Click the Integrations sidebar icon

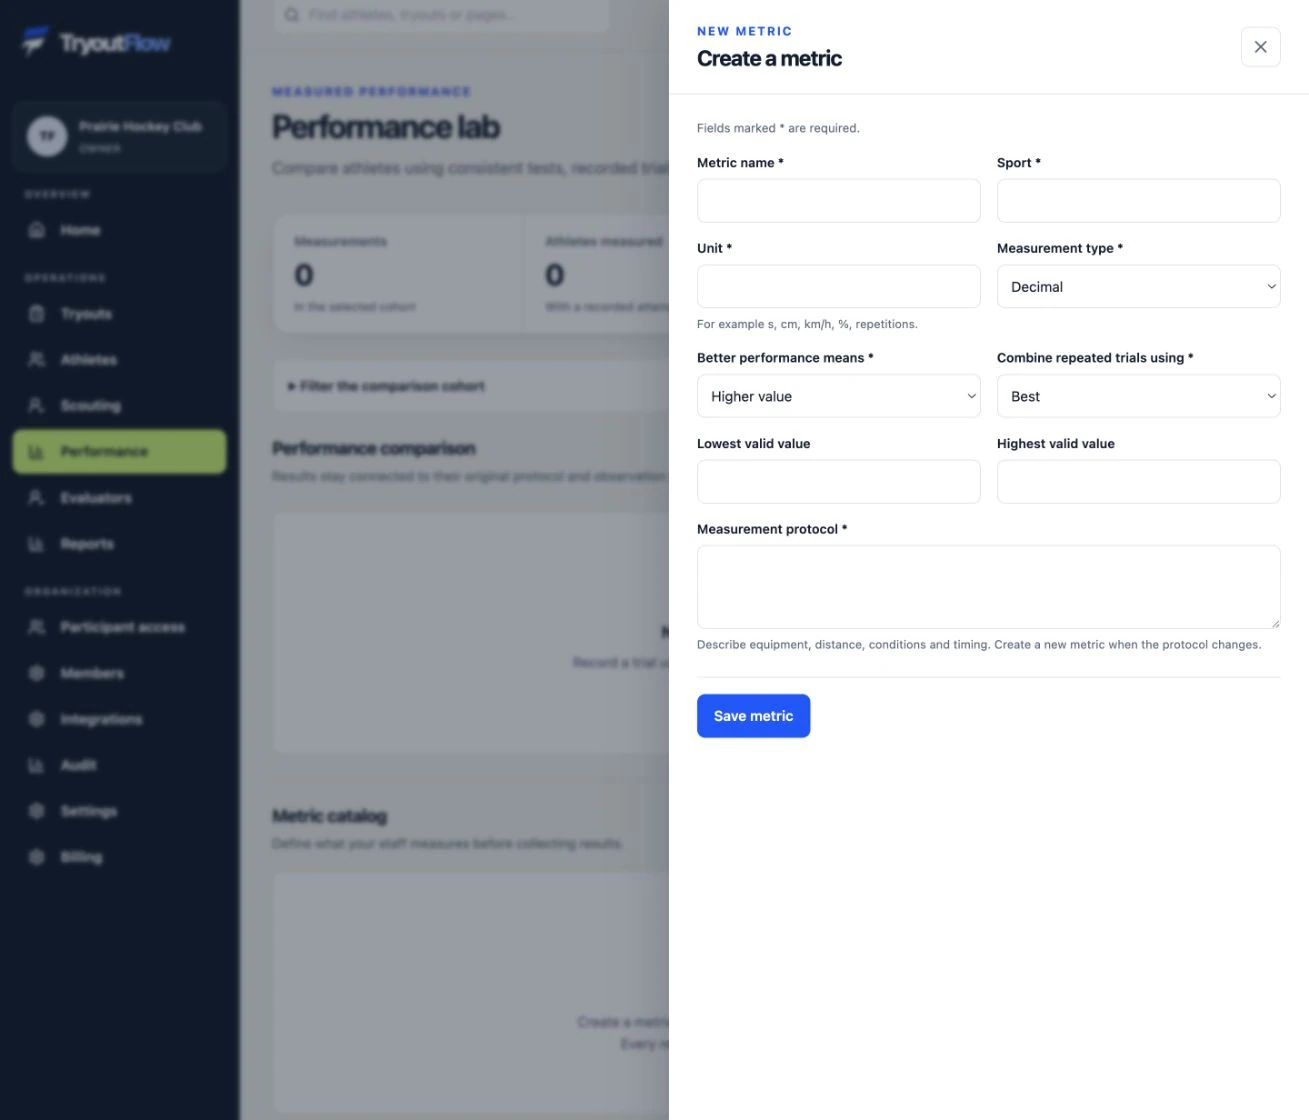pos(37,719)
